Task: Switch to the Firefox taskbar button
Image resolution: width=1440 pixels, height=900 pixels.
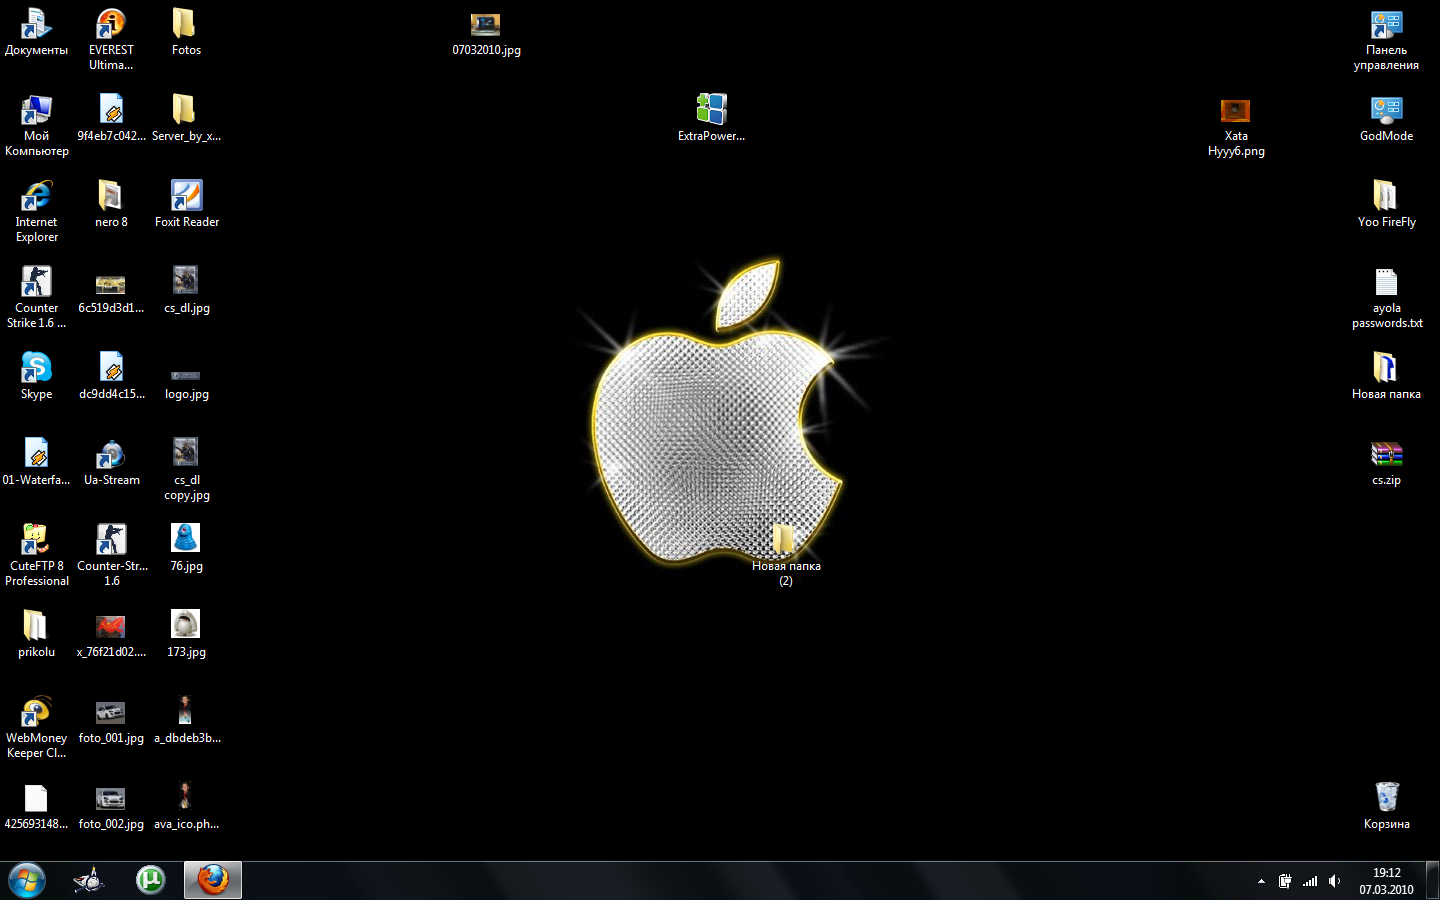Action: (x=213, y=880)
